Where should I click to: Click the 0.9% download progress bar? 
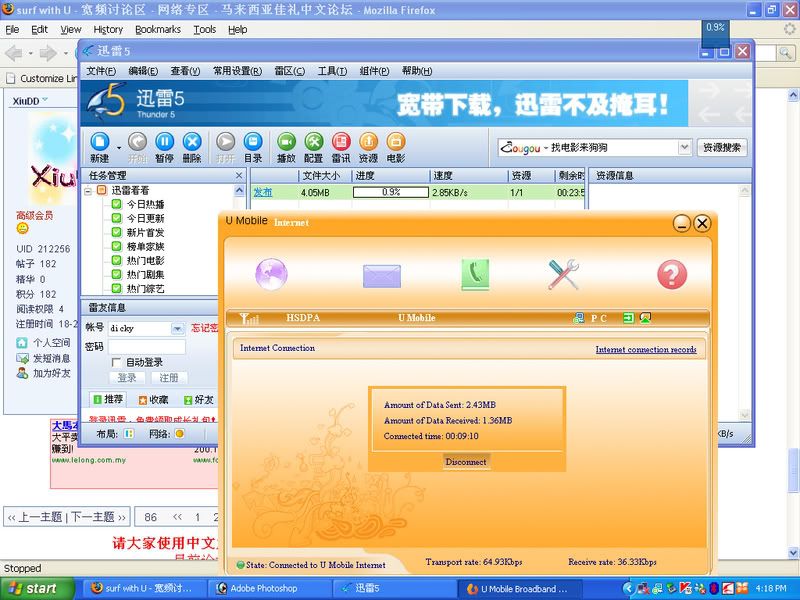pos(391,192)
